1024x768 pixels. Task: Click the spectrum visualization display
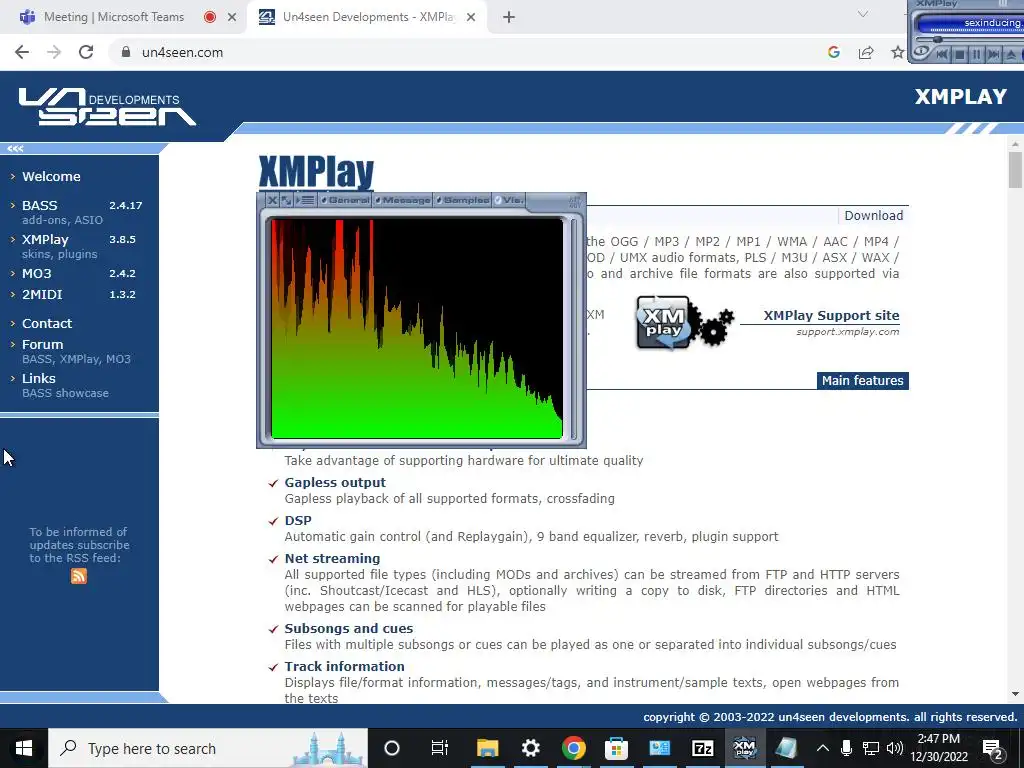click(417, 328)
